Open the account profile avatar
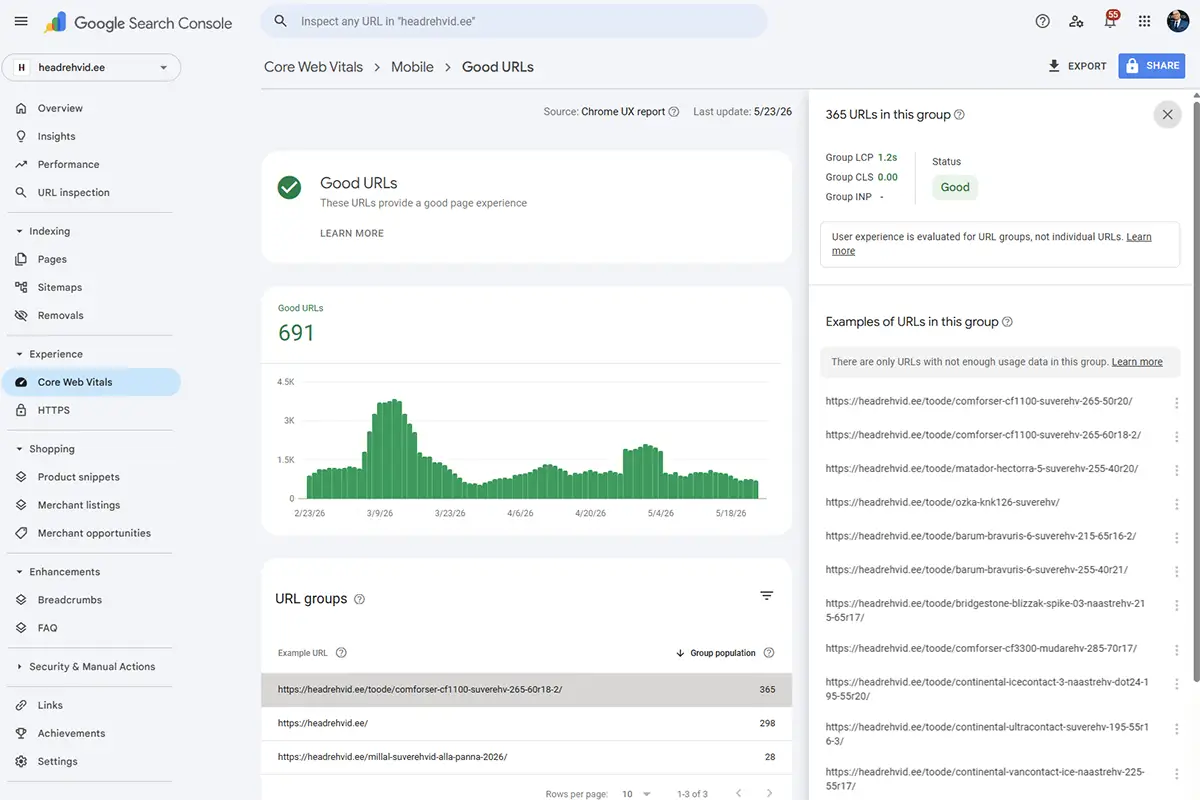Screen dimensions: 1200x800 click(x=1178, y=21)
